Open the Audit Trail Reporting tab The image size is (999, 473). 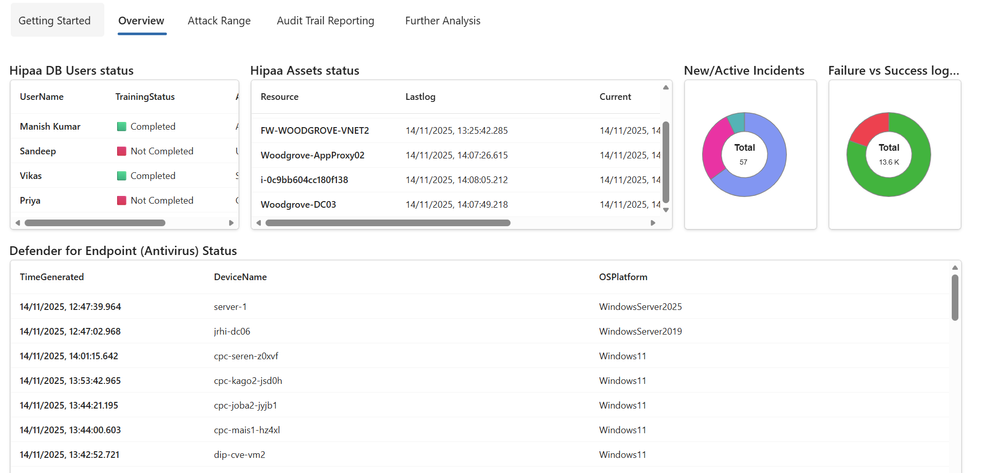pos(327,20)
